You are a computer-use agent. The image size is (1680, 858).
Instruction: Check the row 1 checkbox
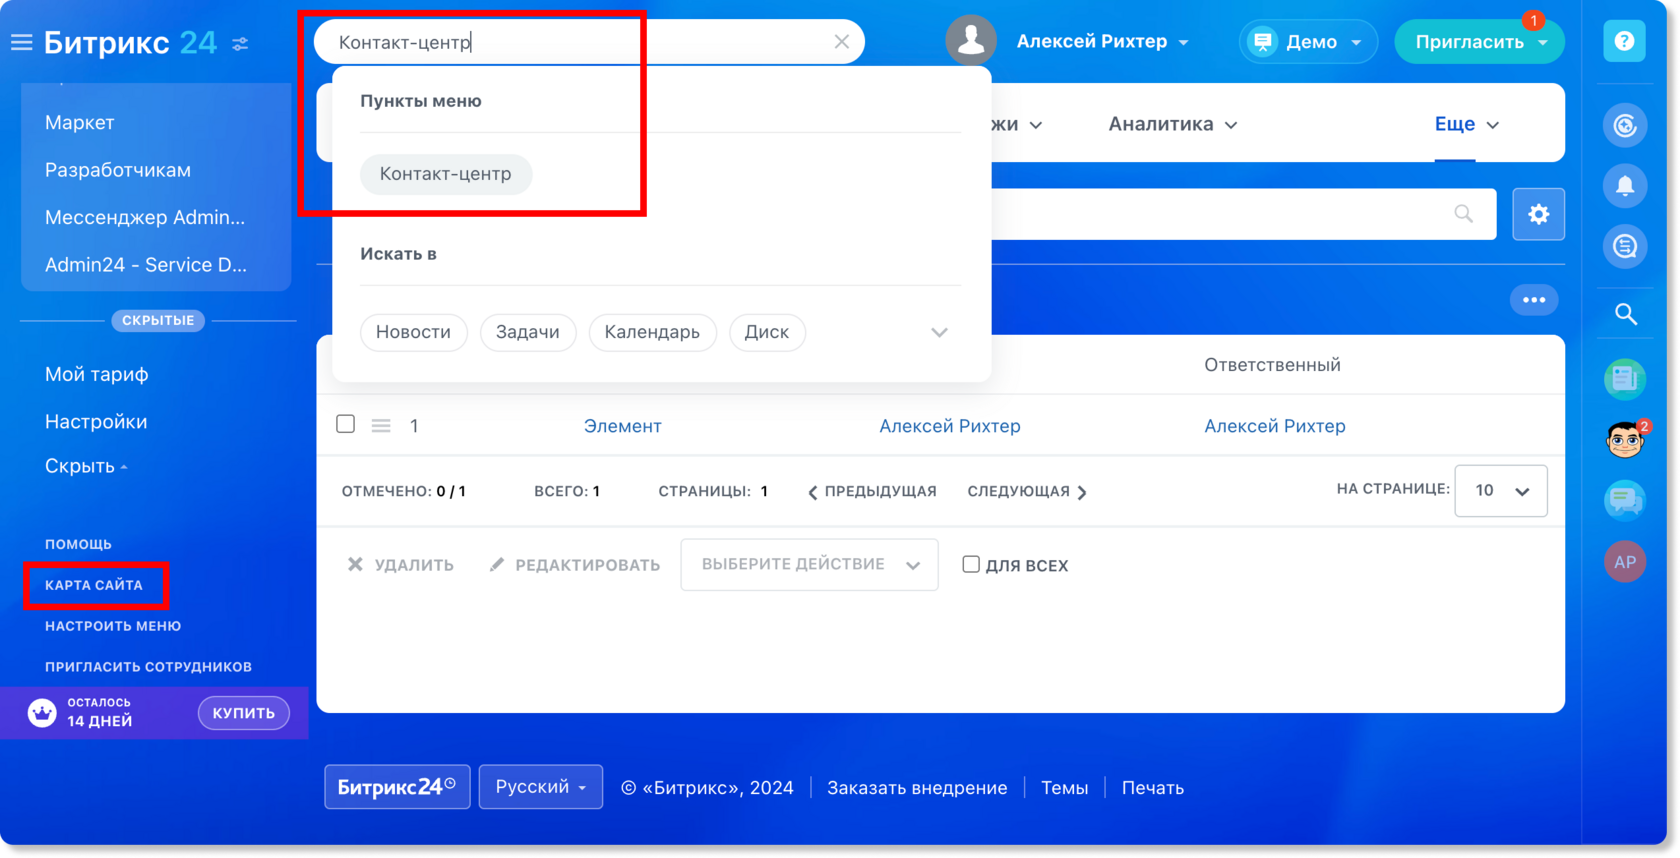point(346,424)
